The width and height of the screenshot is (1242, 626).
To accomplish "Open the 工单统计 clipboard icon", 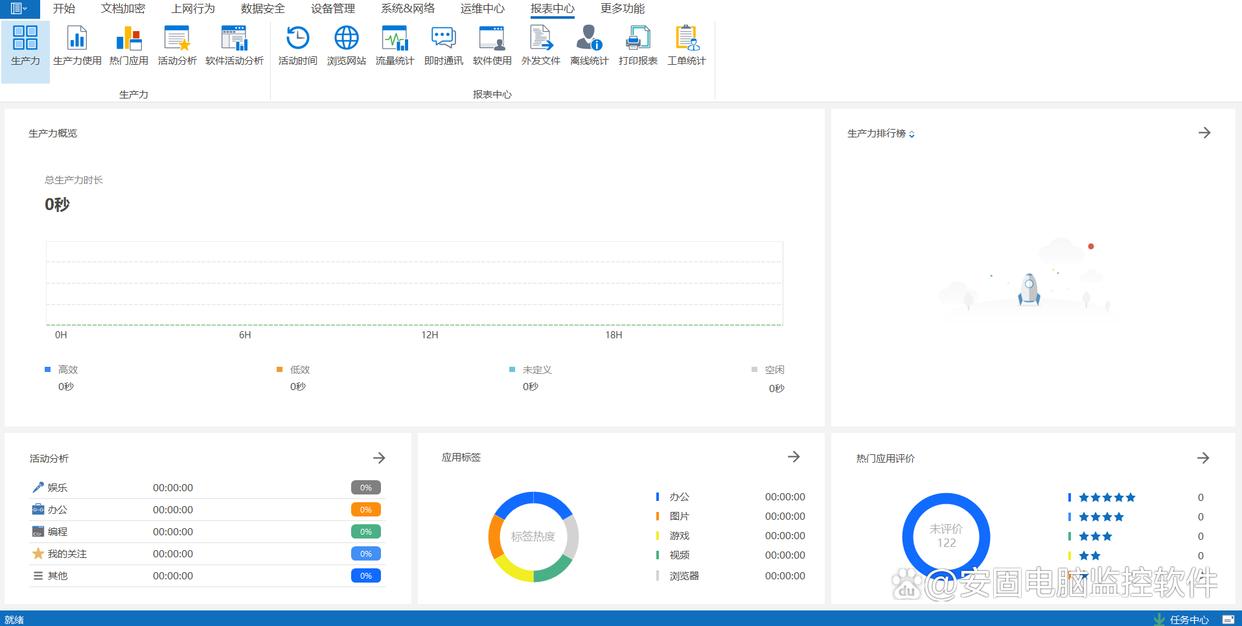I will (x=686, y=46).
